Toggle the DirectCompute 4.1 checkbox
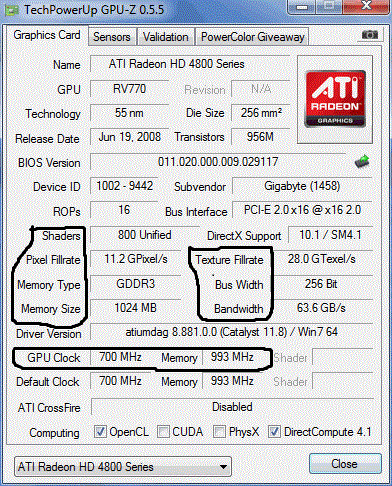 pos(274,432)
